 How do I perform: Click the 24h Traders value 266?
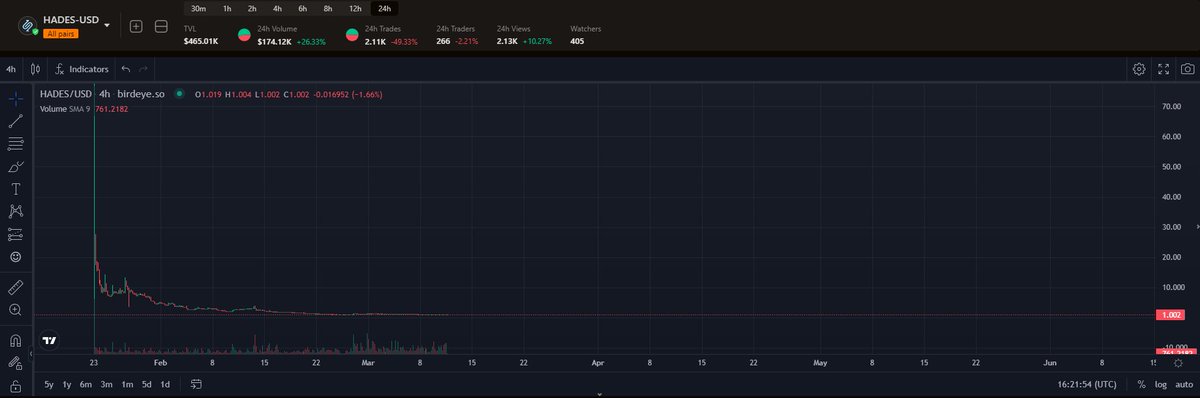pos(443,42)
